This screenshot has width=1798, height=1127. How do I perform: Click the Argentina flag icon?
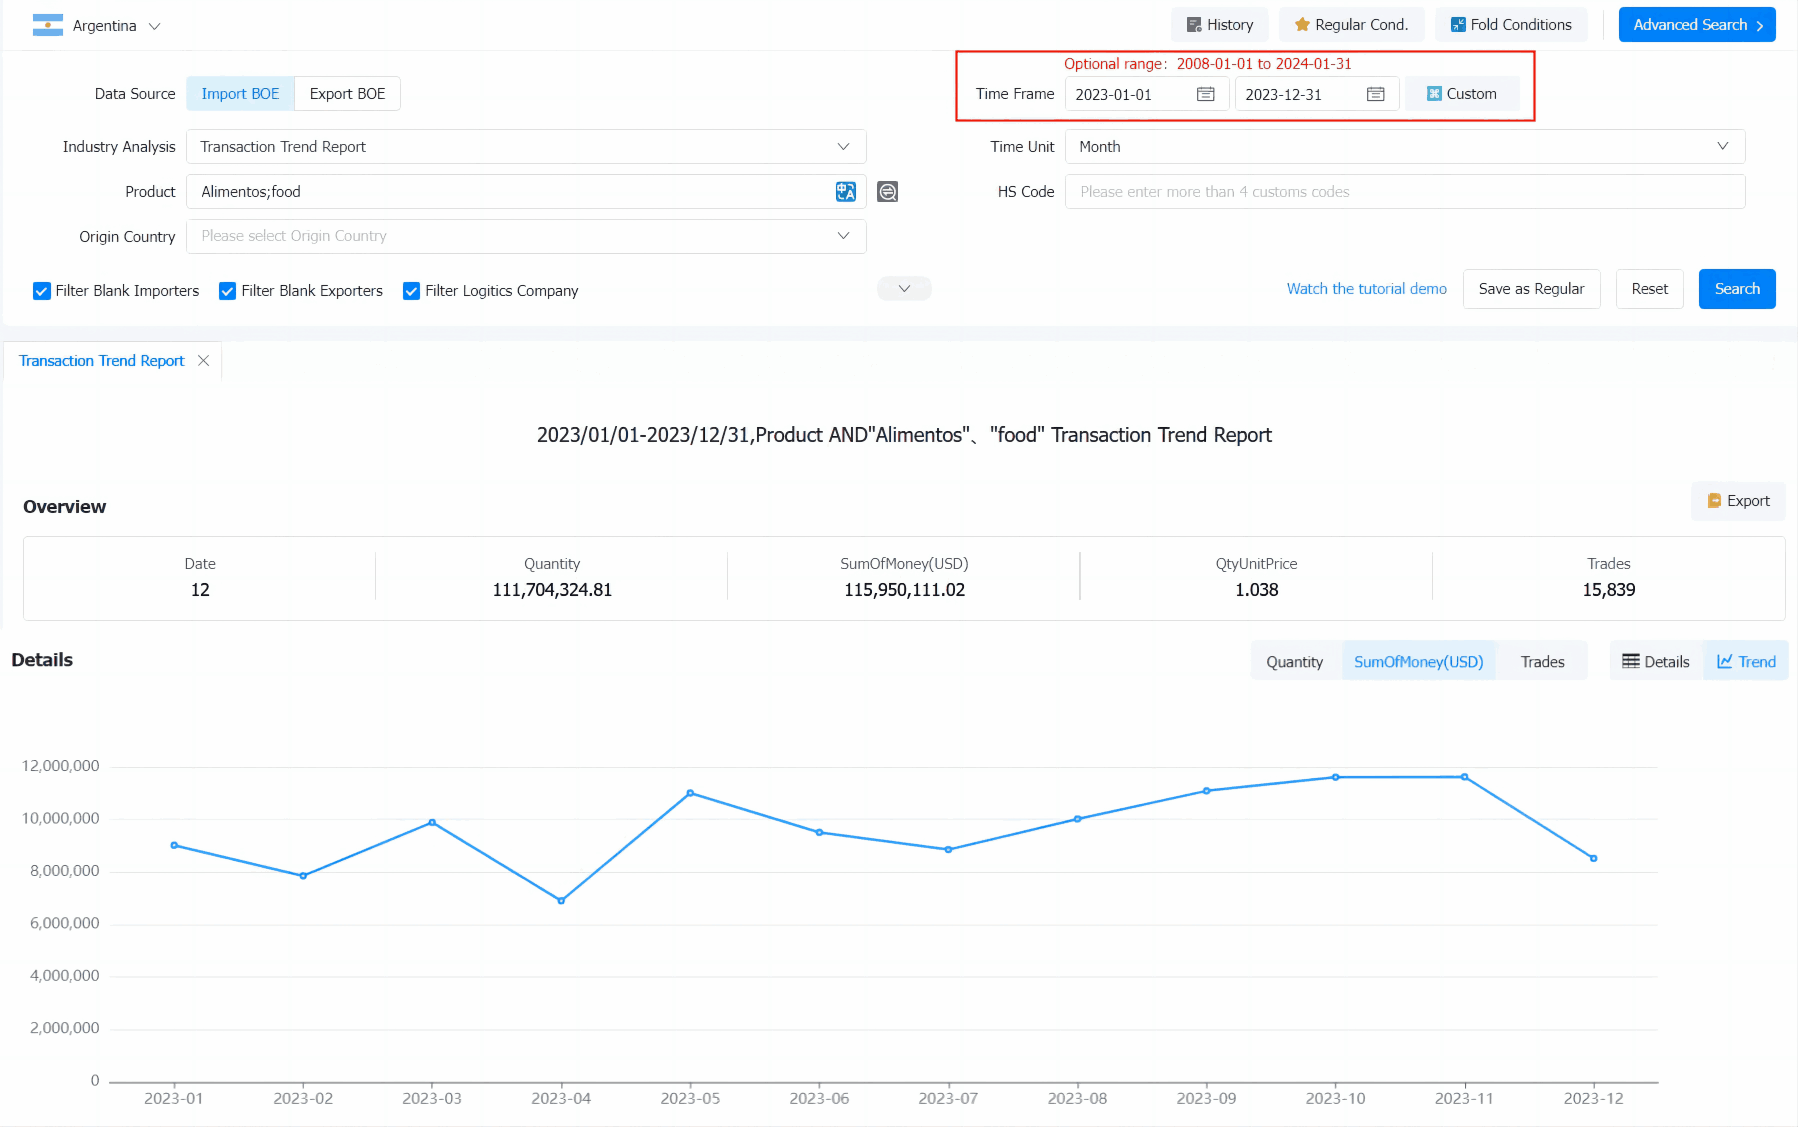coord(48,26)
